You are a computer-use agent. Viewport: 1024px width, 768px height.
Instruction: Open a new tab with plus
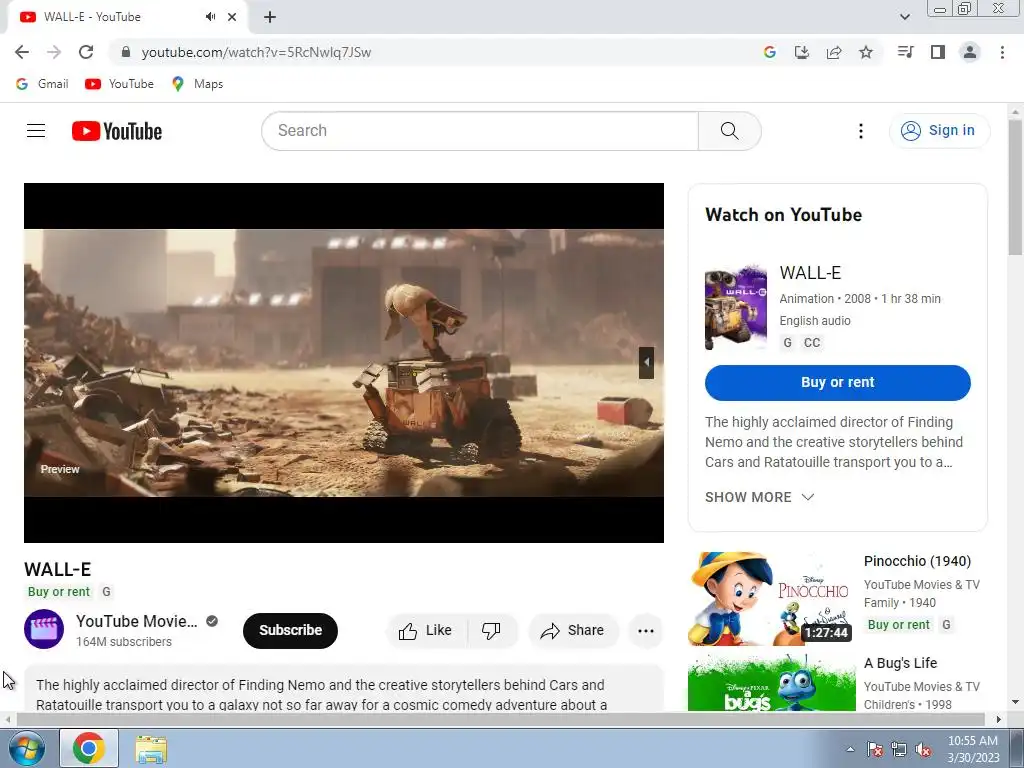click(270, 17)
